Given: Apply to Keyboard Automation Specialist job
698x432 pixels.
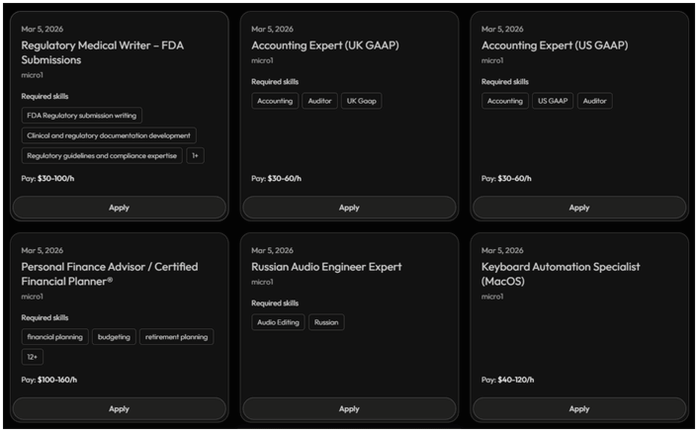Looking at the screenshot, I should tap(579, 409).
